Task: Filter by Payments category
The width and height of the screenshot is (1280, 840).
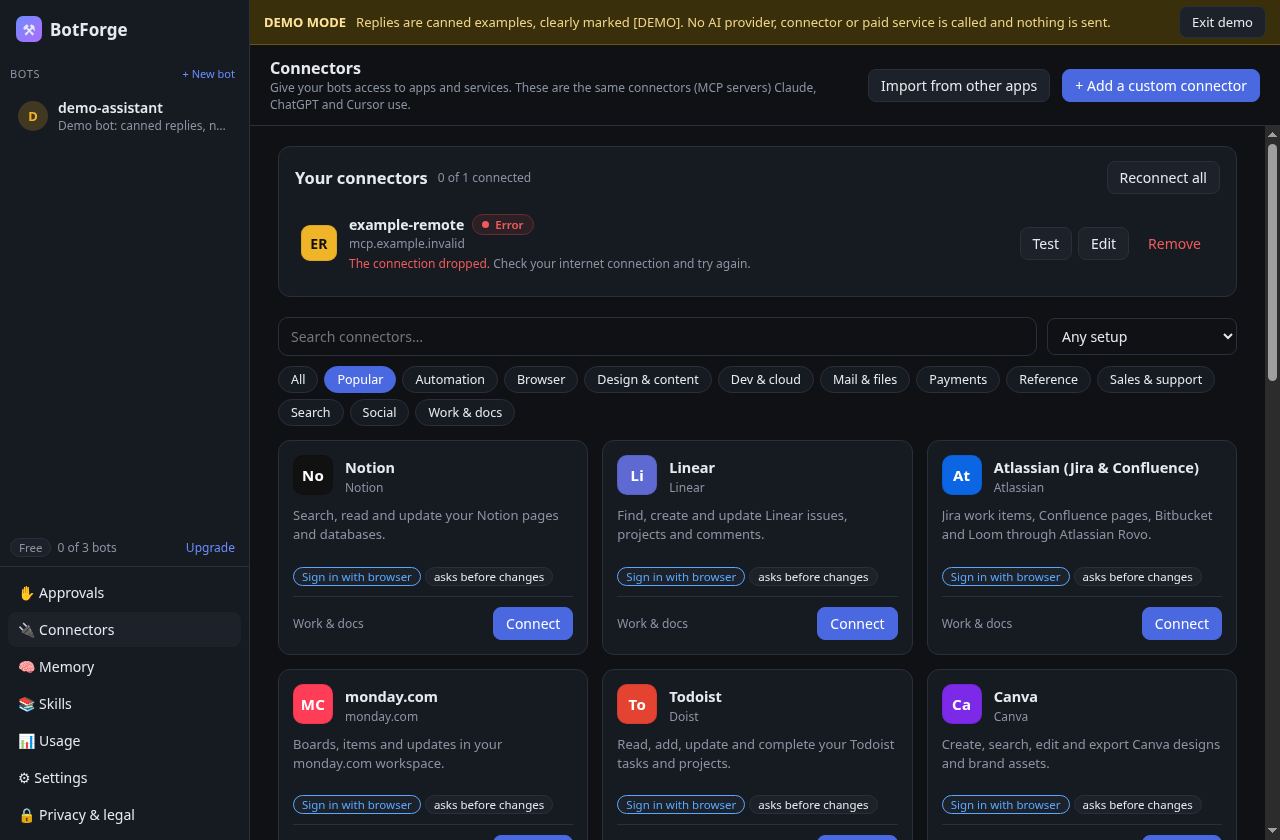Action: pyautogui.click(x=958, y=380)
